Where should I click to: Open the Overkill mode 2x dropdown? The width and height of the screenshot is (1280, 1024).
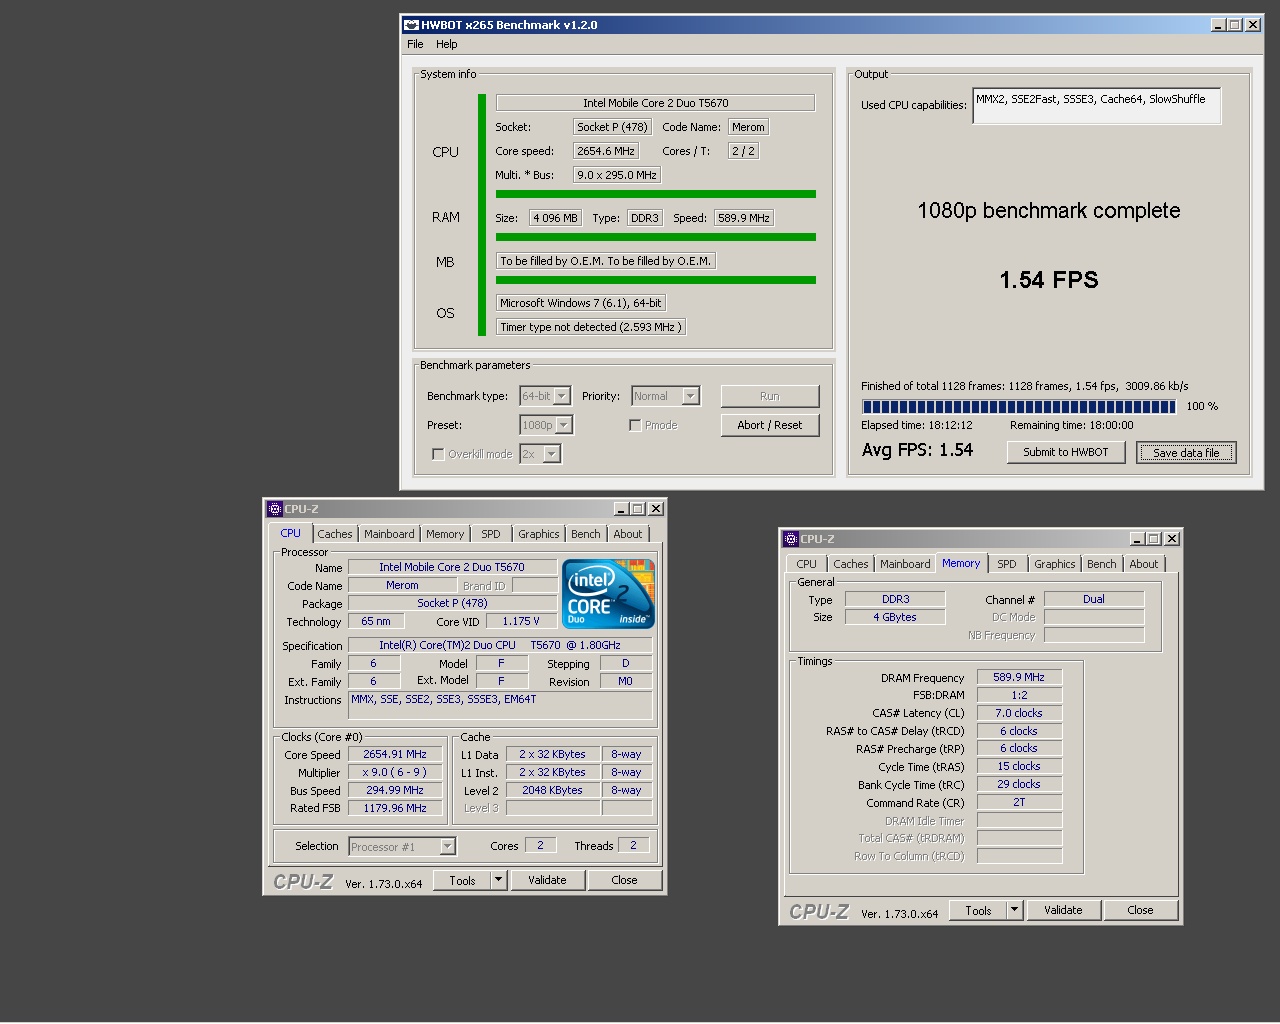[552, 454]
